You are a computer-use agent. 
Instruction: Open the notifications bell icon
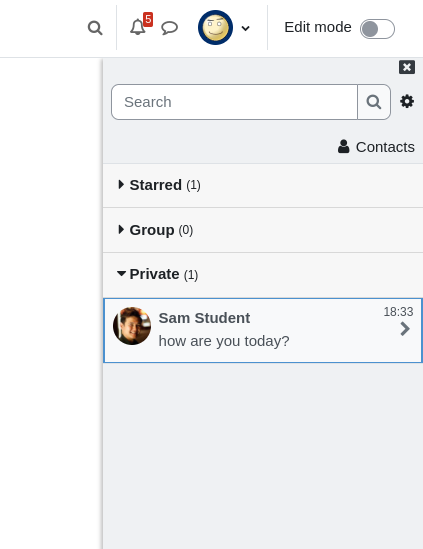coord(138,27)
